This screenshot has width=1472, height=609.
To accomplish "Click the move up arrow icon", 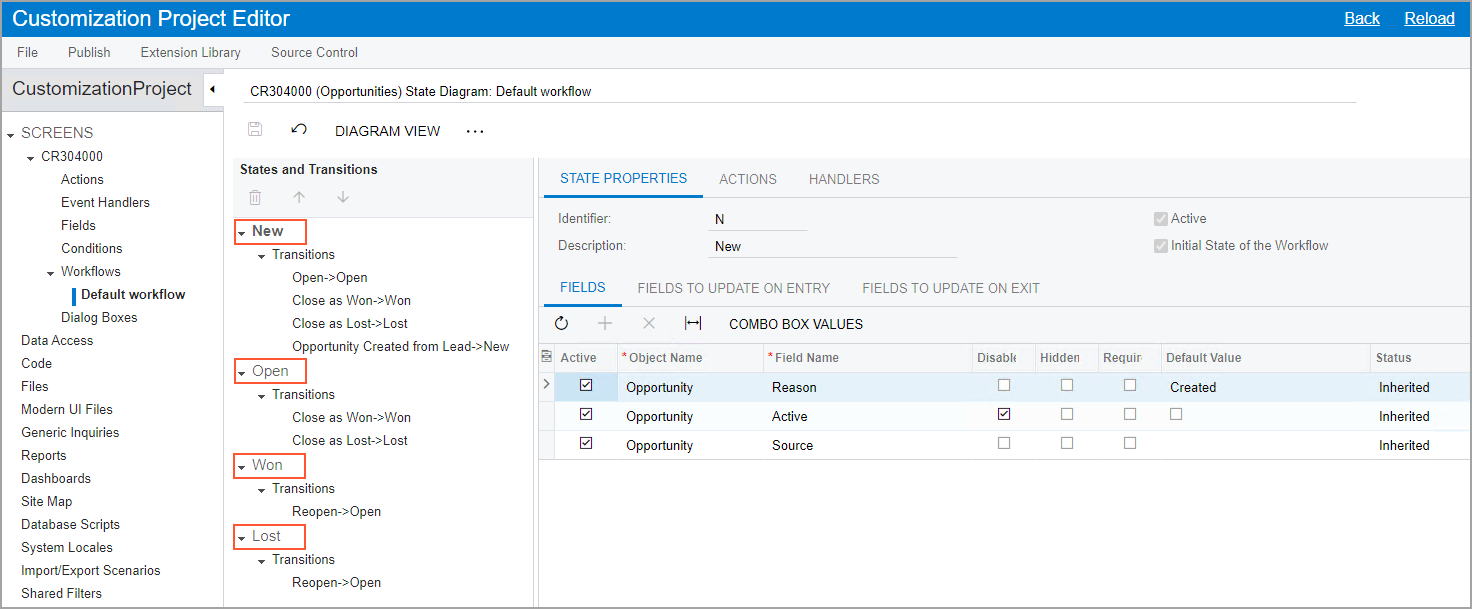I will click(x=299, y=198).
